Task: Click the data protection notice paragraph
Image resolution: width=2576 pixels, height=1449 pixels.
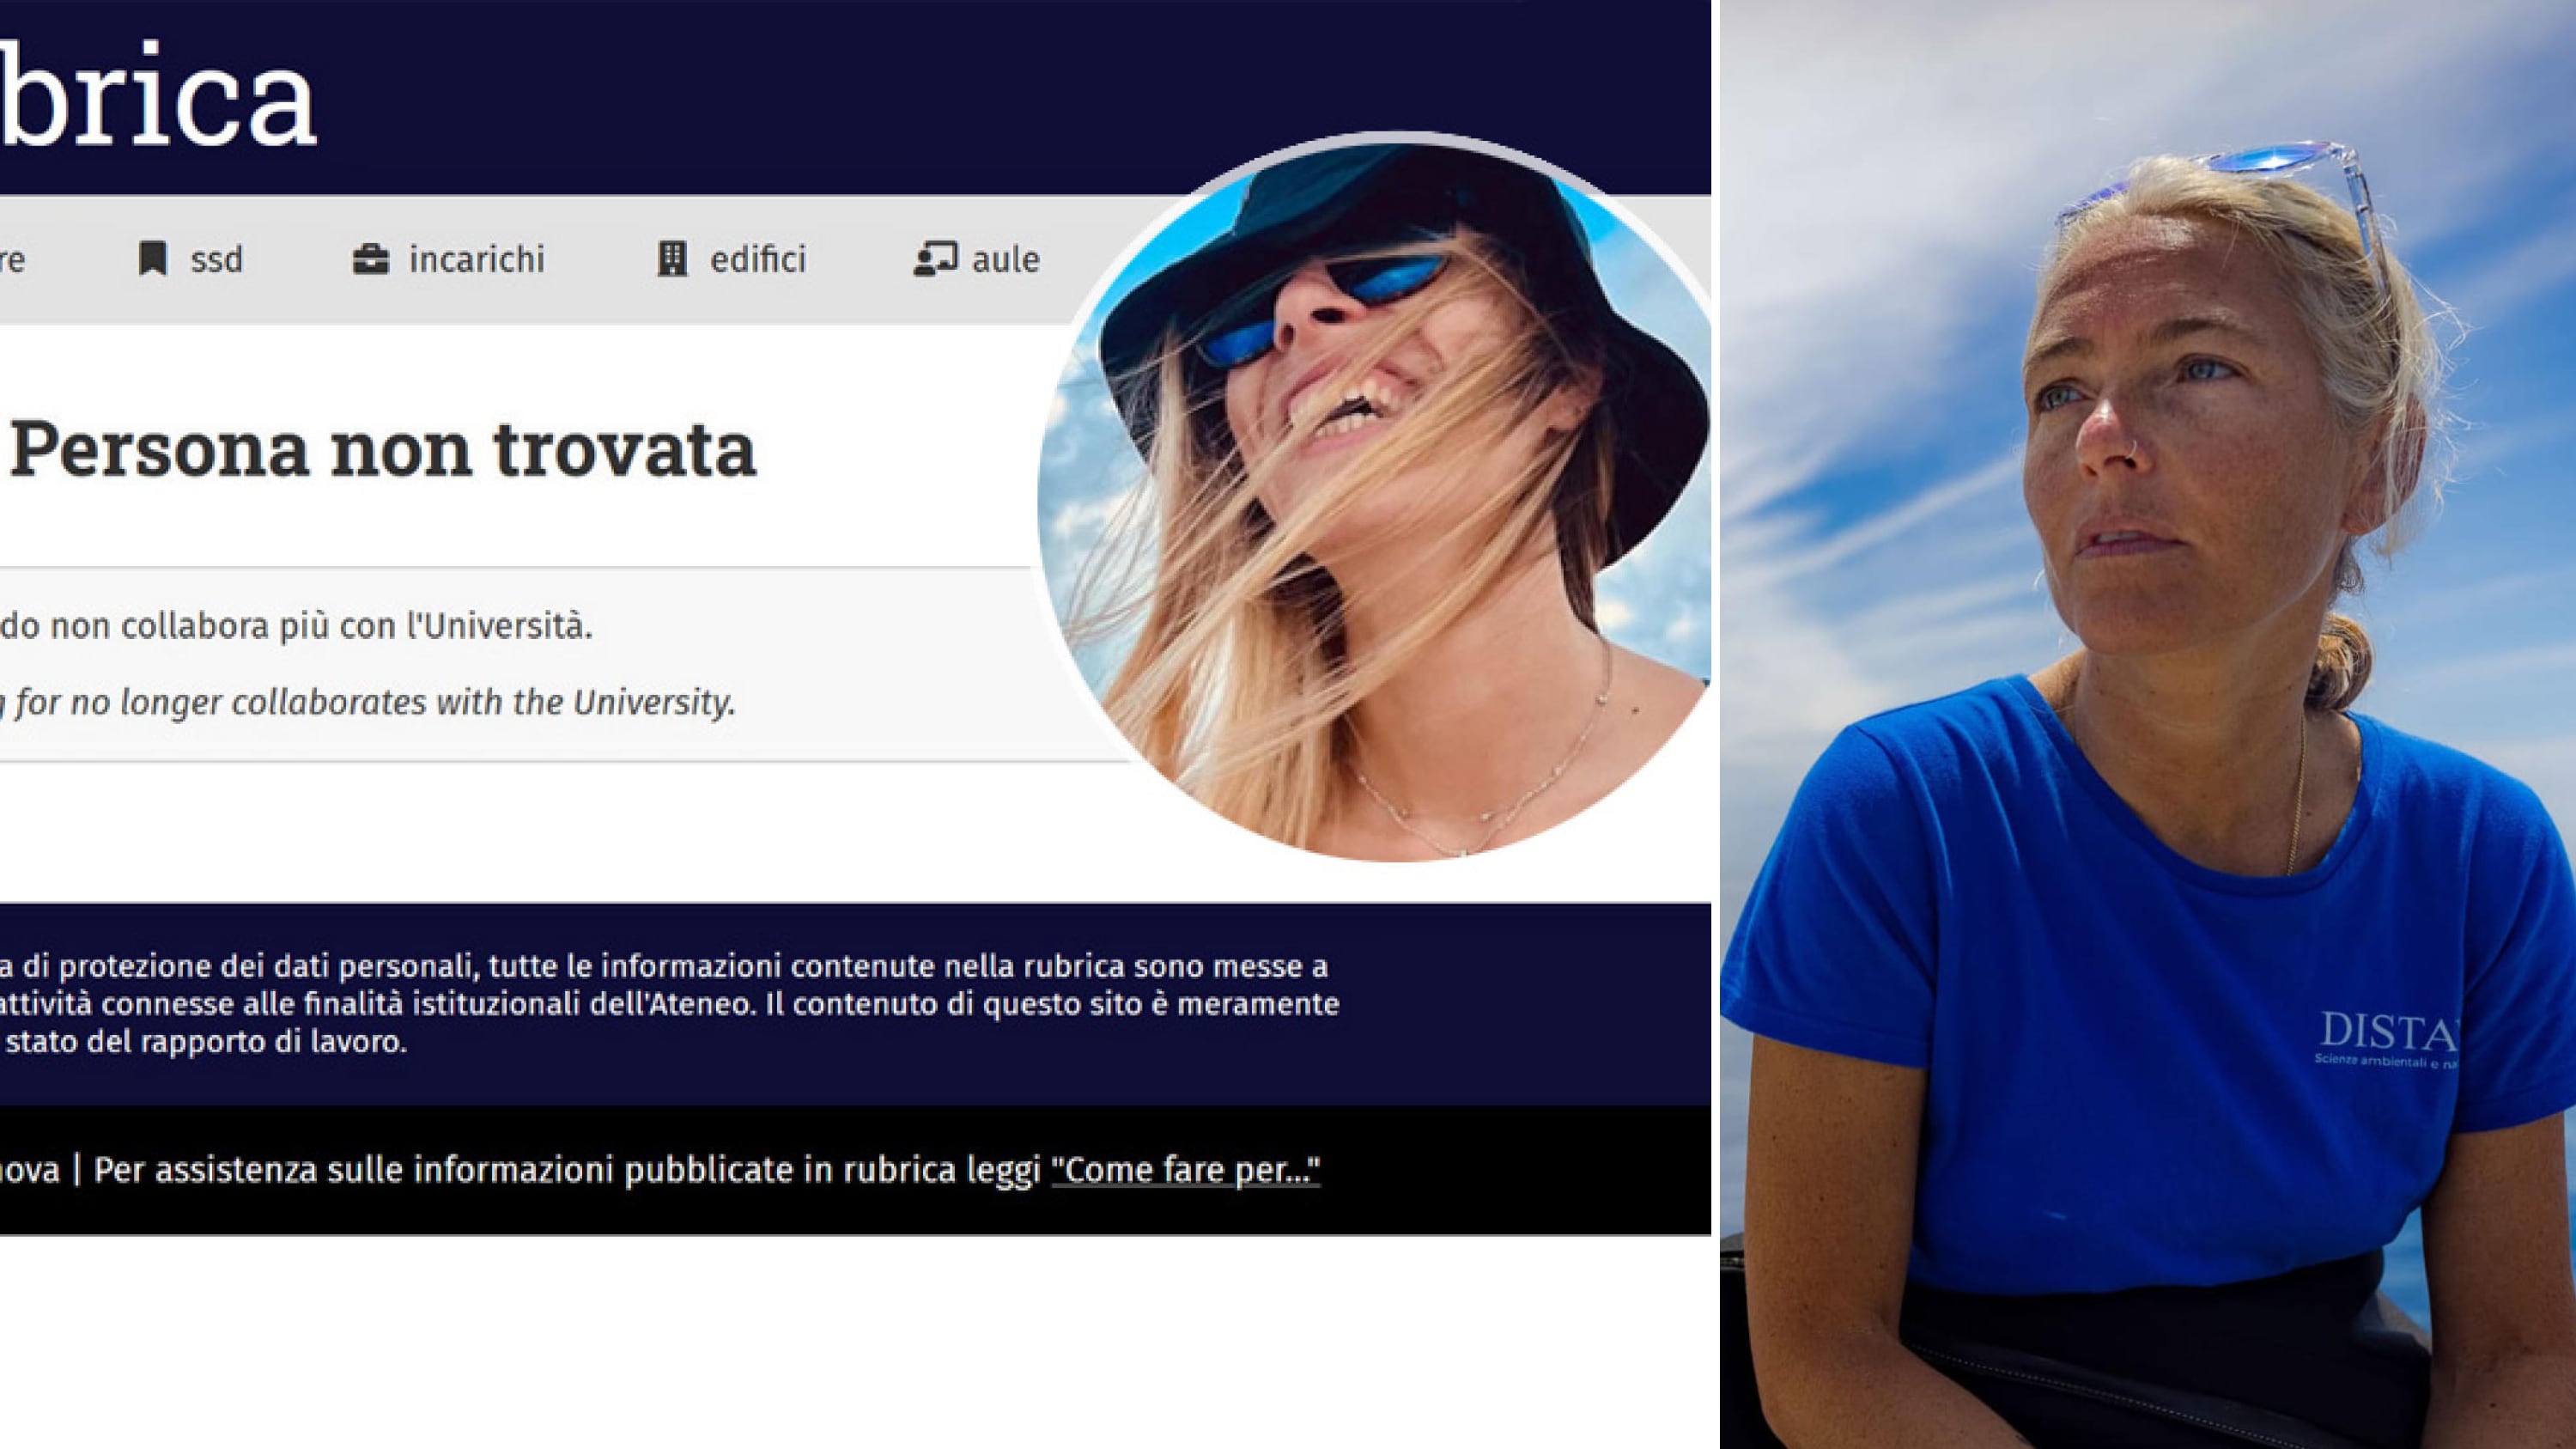Action: pos(669,1004)
